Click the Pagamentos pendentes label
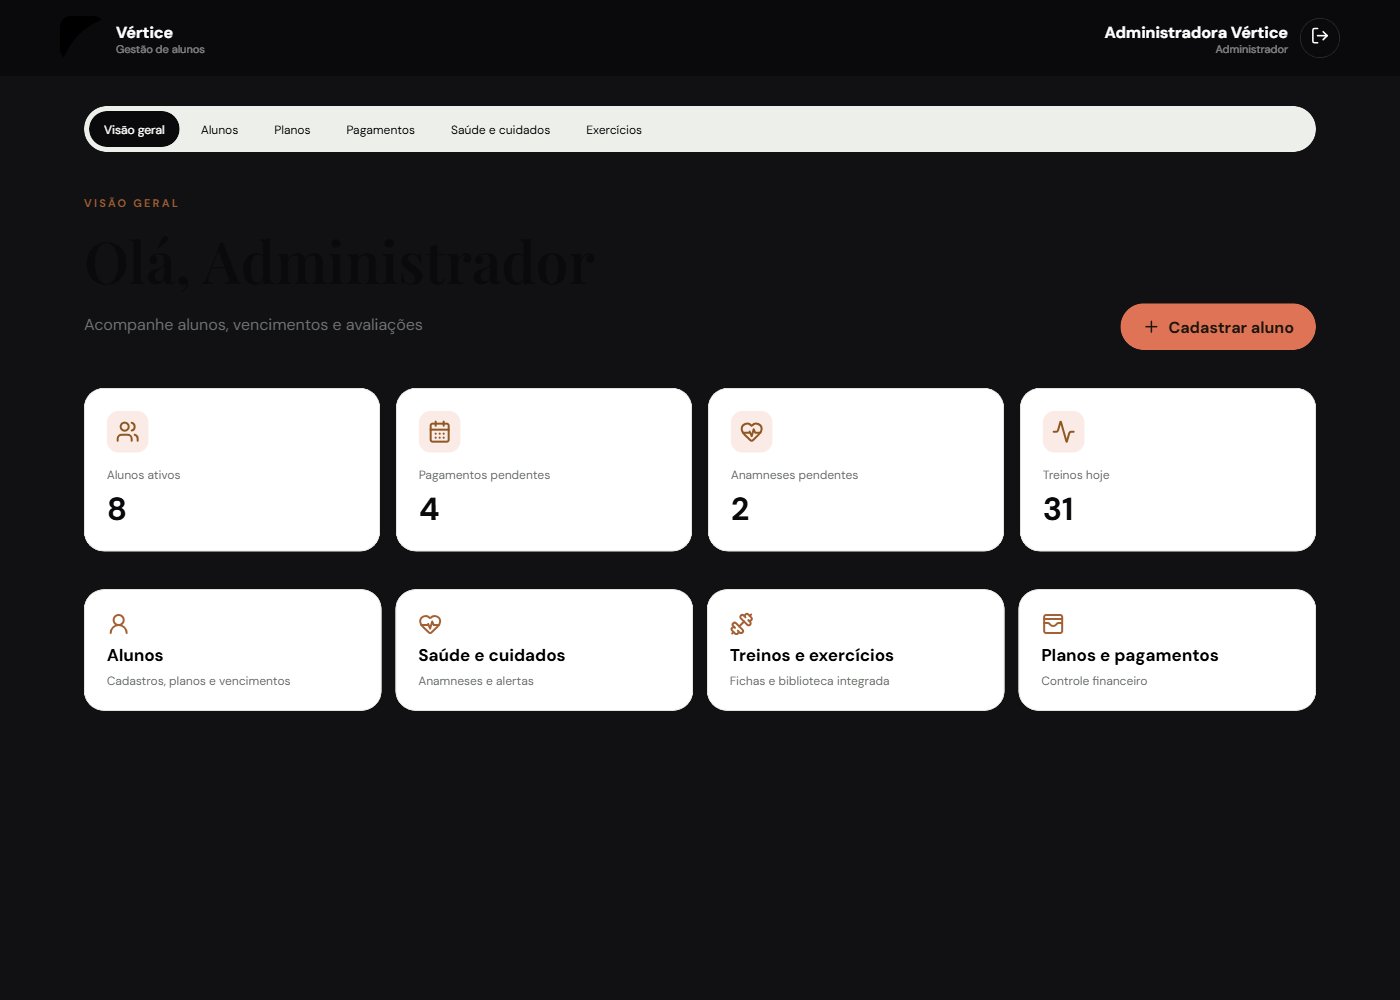This screenshot has height=1000, width=1400. [x=484, y=475]
